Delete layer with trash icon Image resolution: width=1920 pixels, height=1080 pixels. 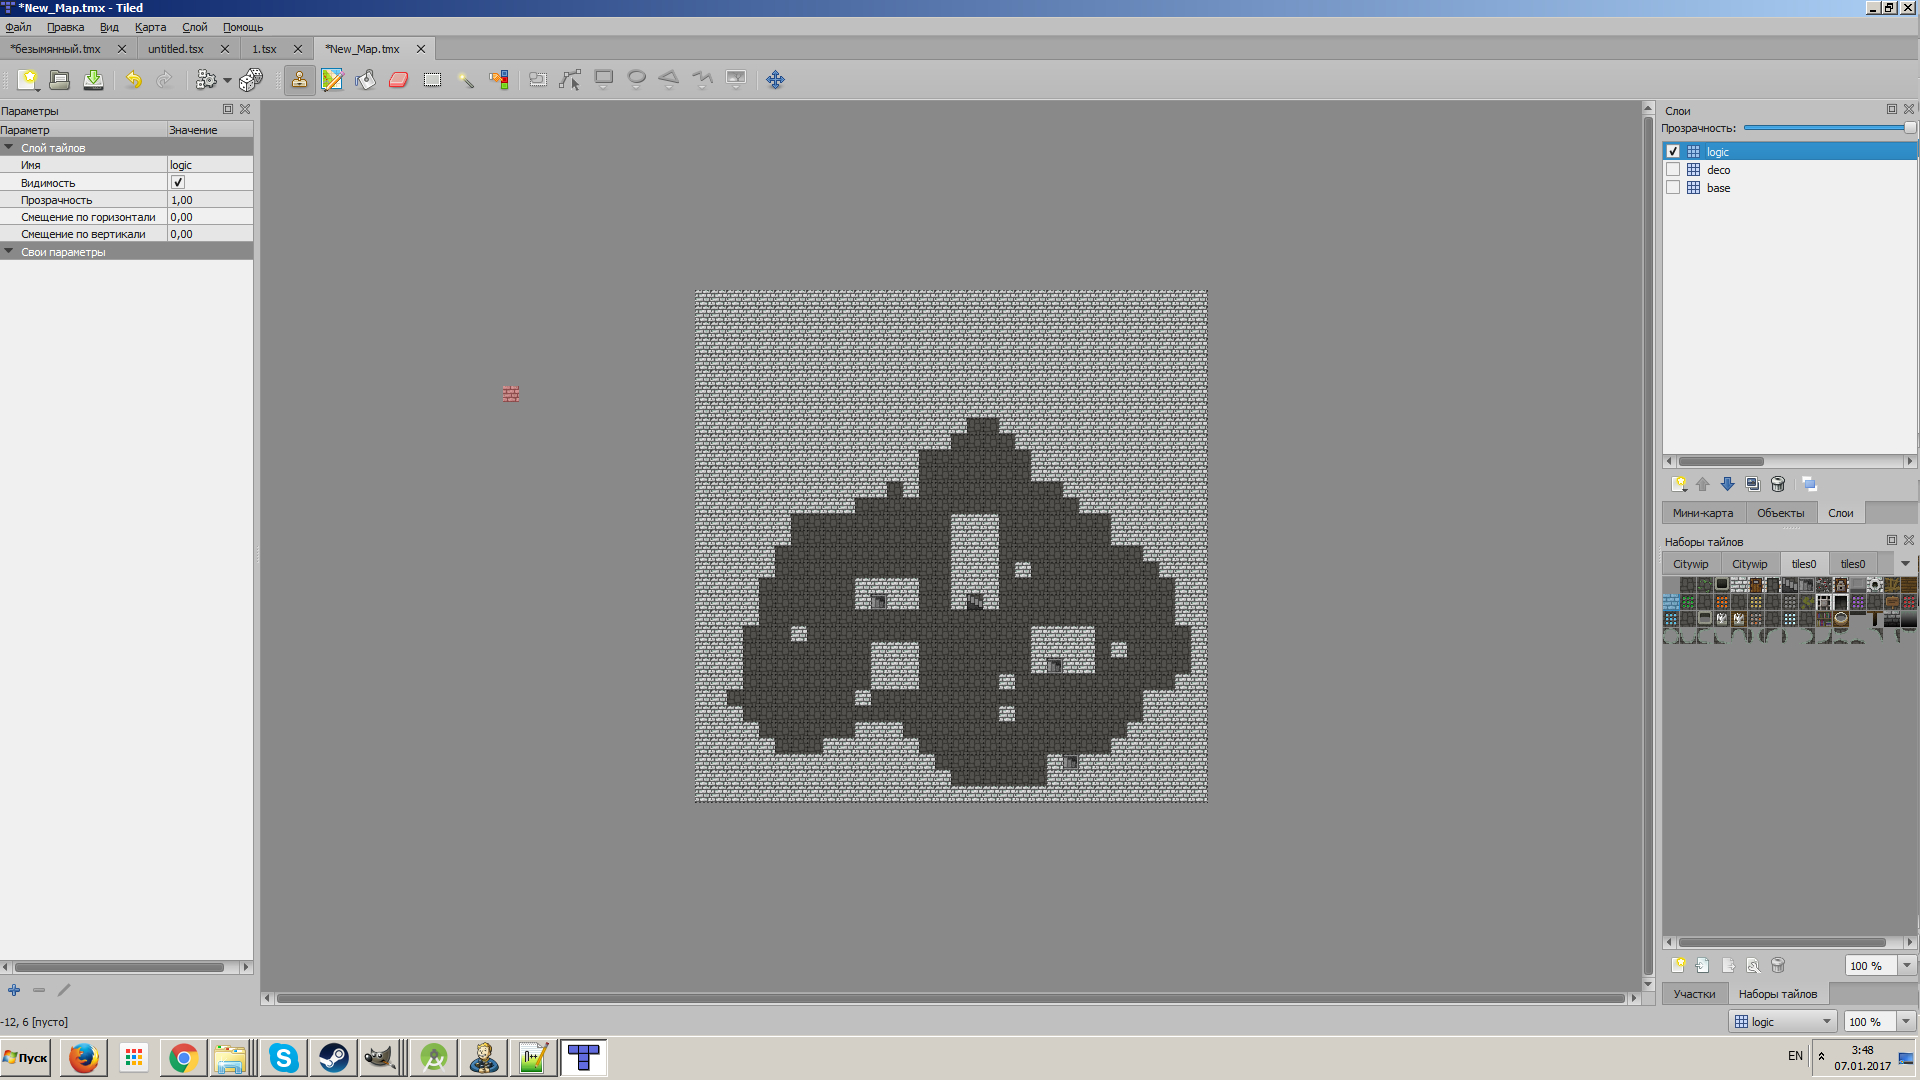tap(1777, 484)
